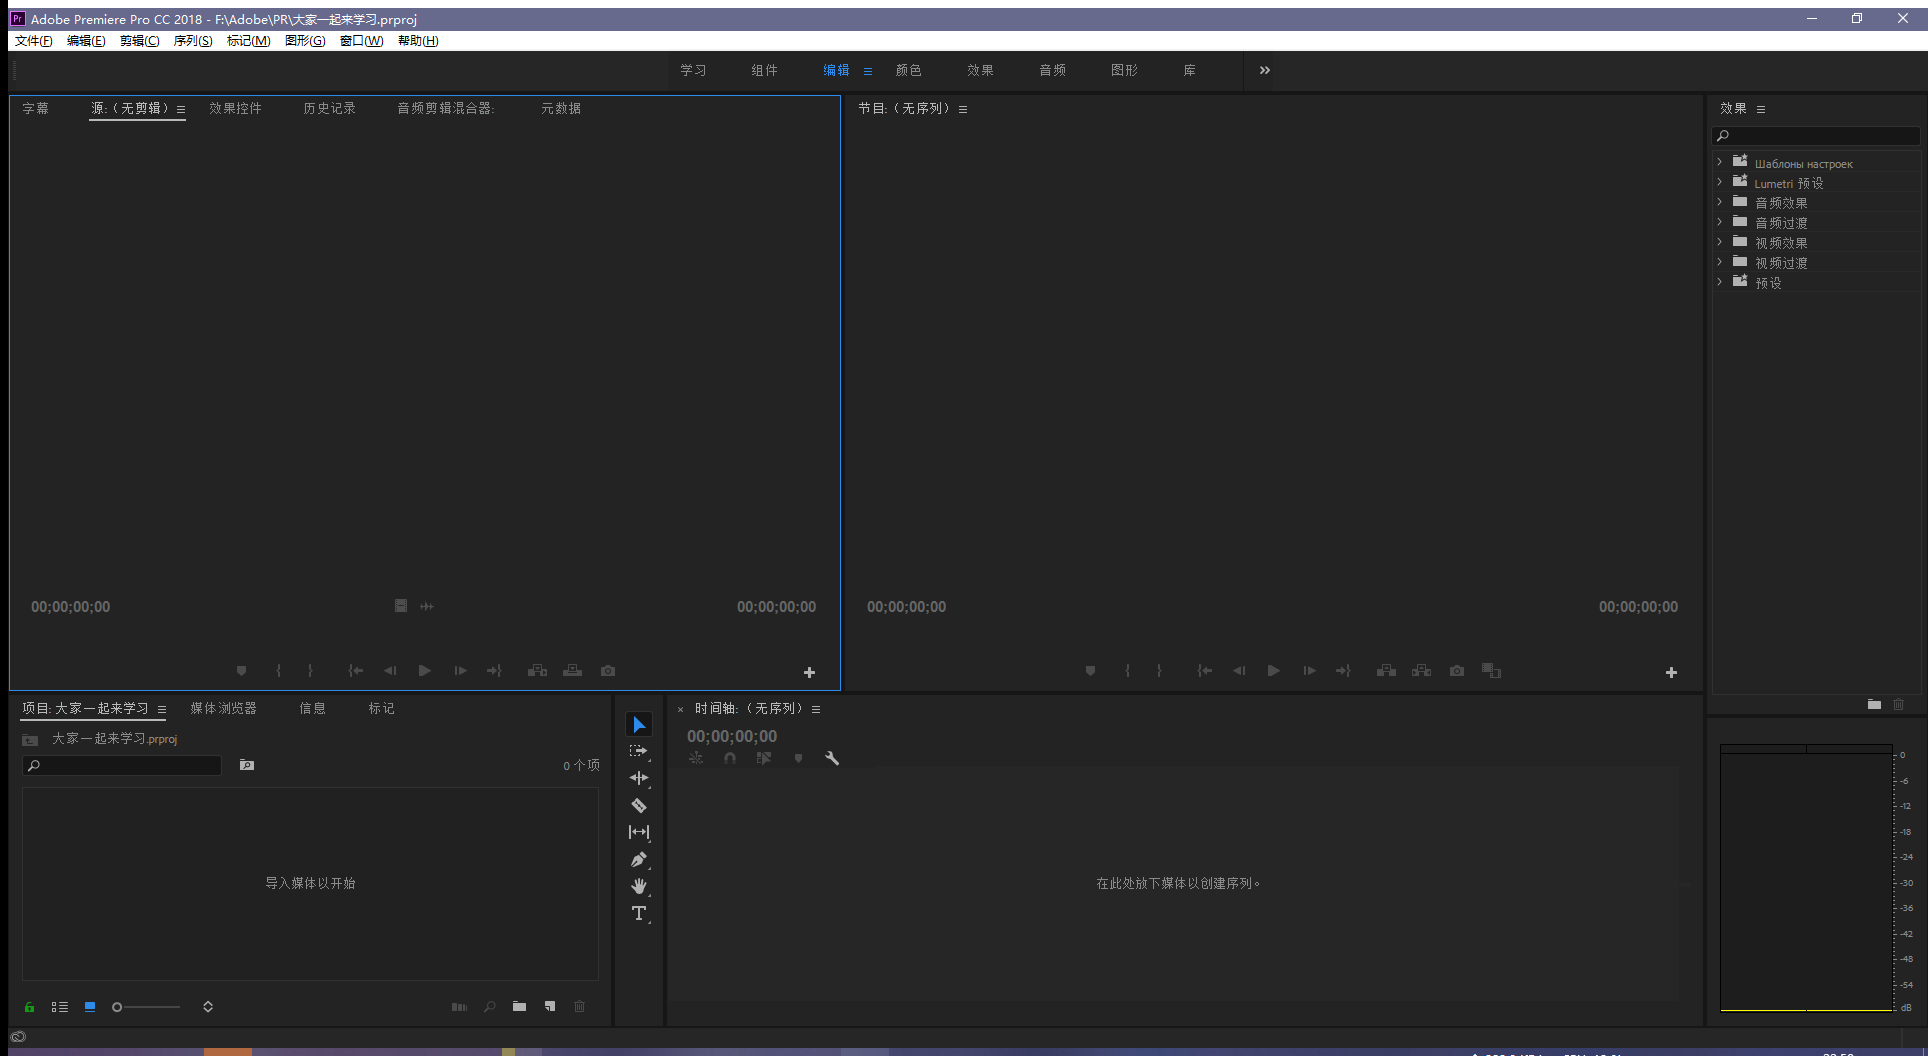The width and height of the screenshot is (1928, 1056).
Task: Switch to the 媒体浏览器 tab
Action: pos(224,708)
